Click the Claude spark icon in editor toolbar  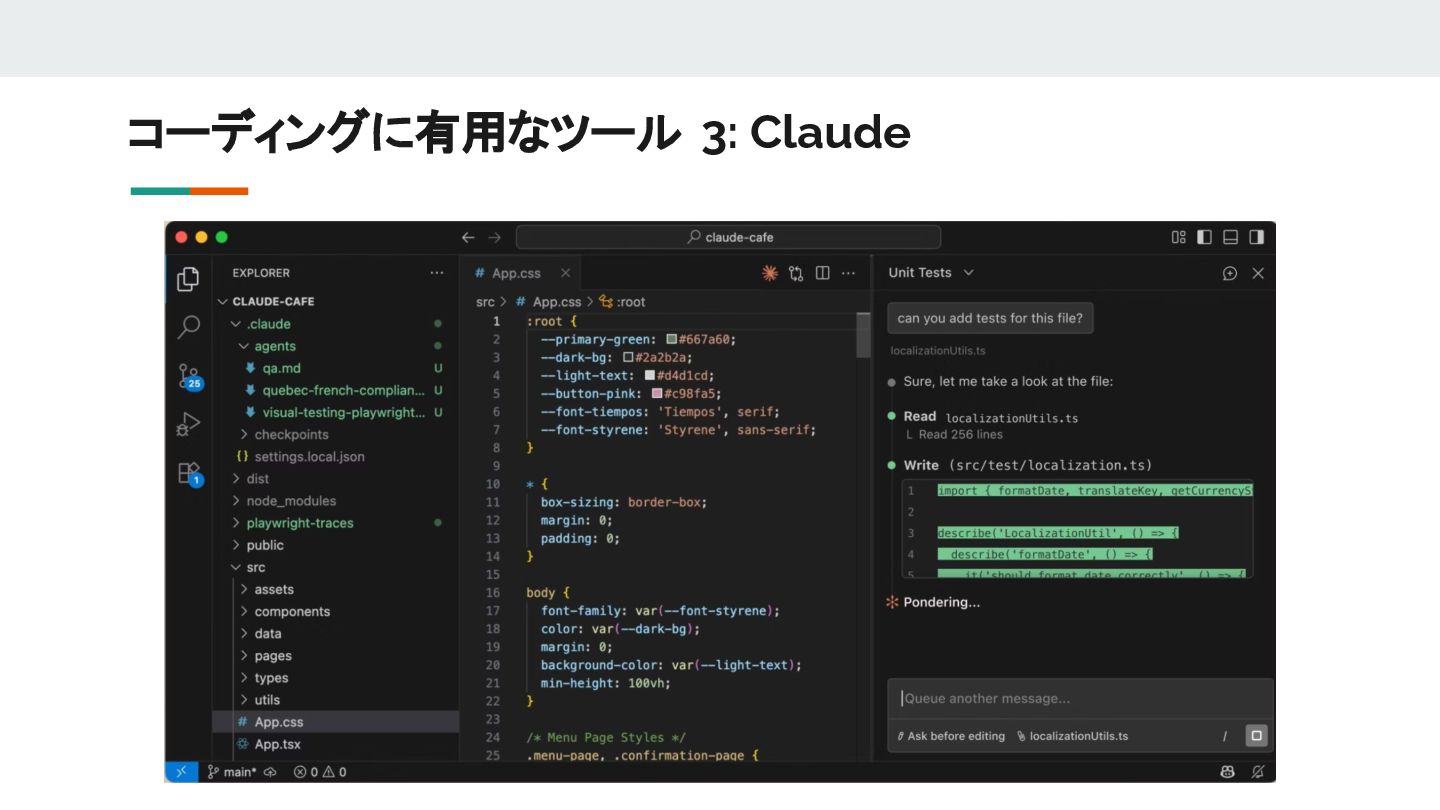click(770, 273)
